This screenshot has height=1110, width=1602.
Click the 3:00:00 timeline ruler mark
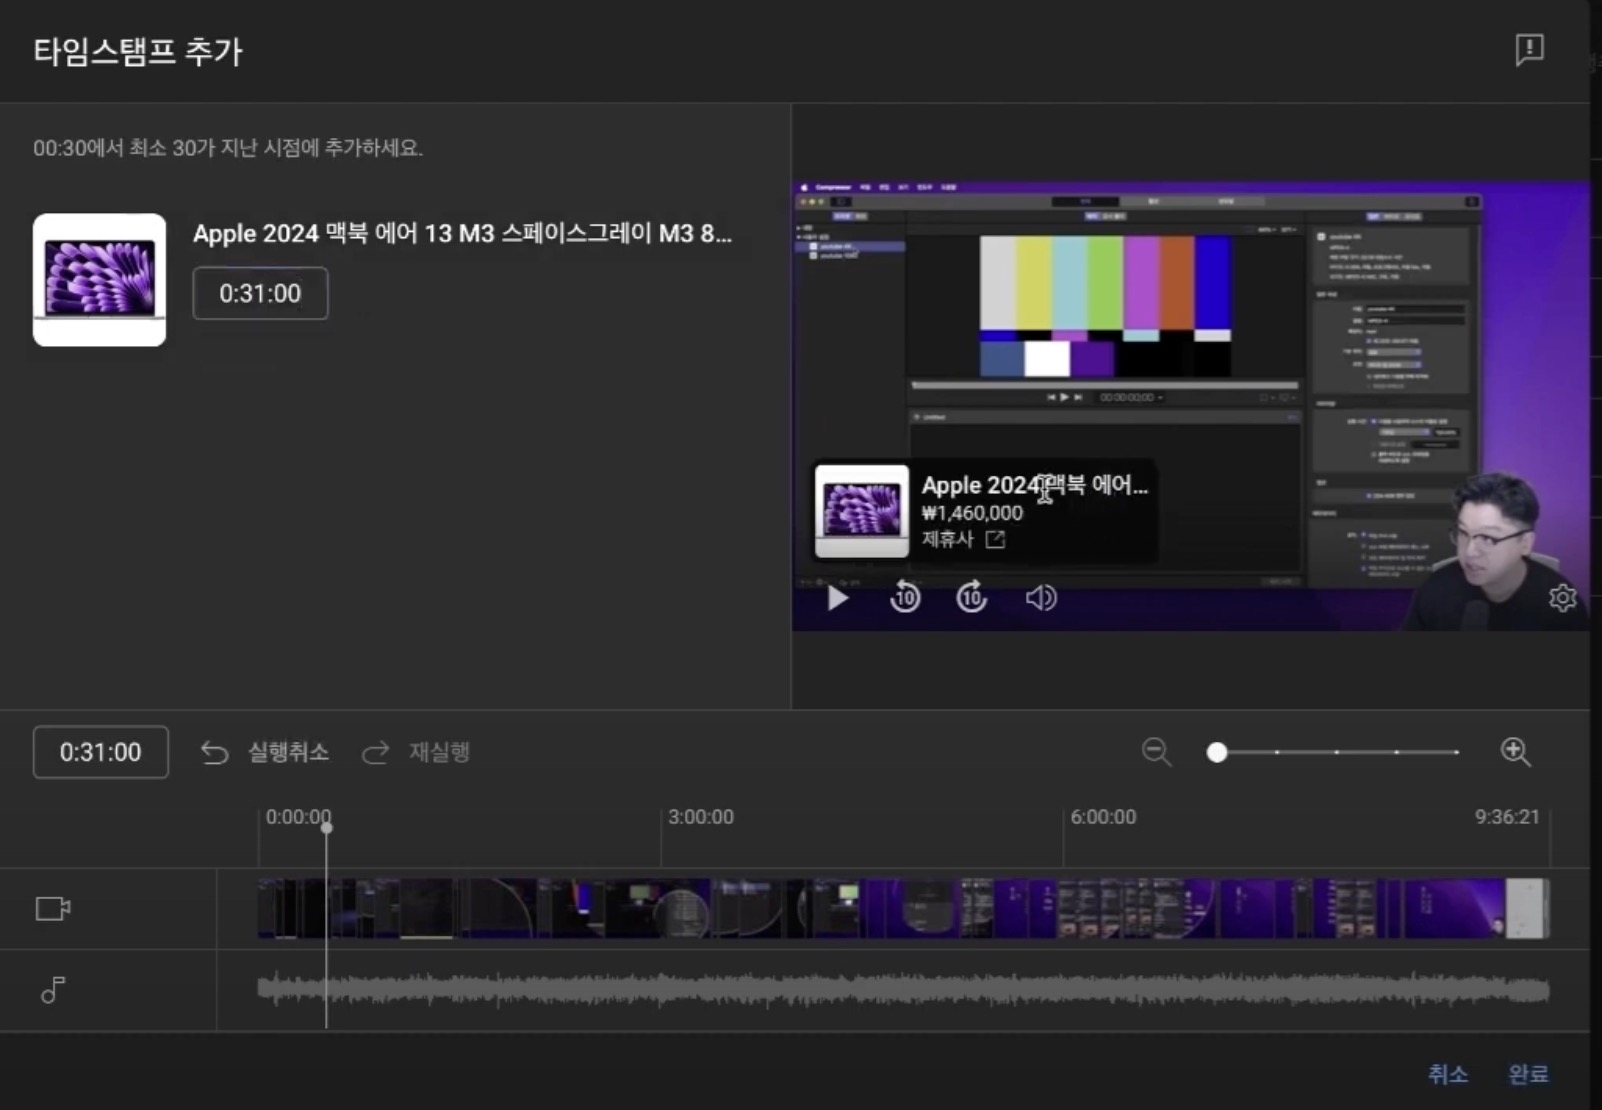tap(701, 817)
